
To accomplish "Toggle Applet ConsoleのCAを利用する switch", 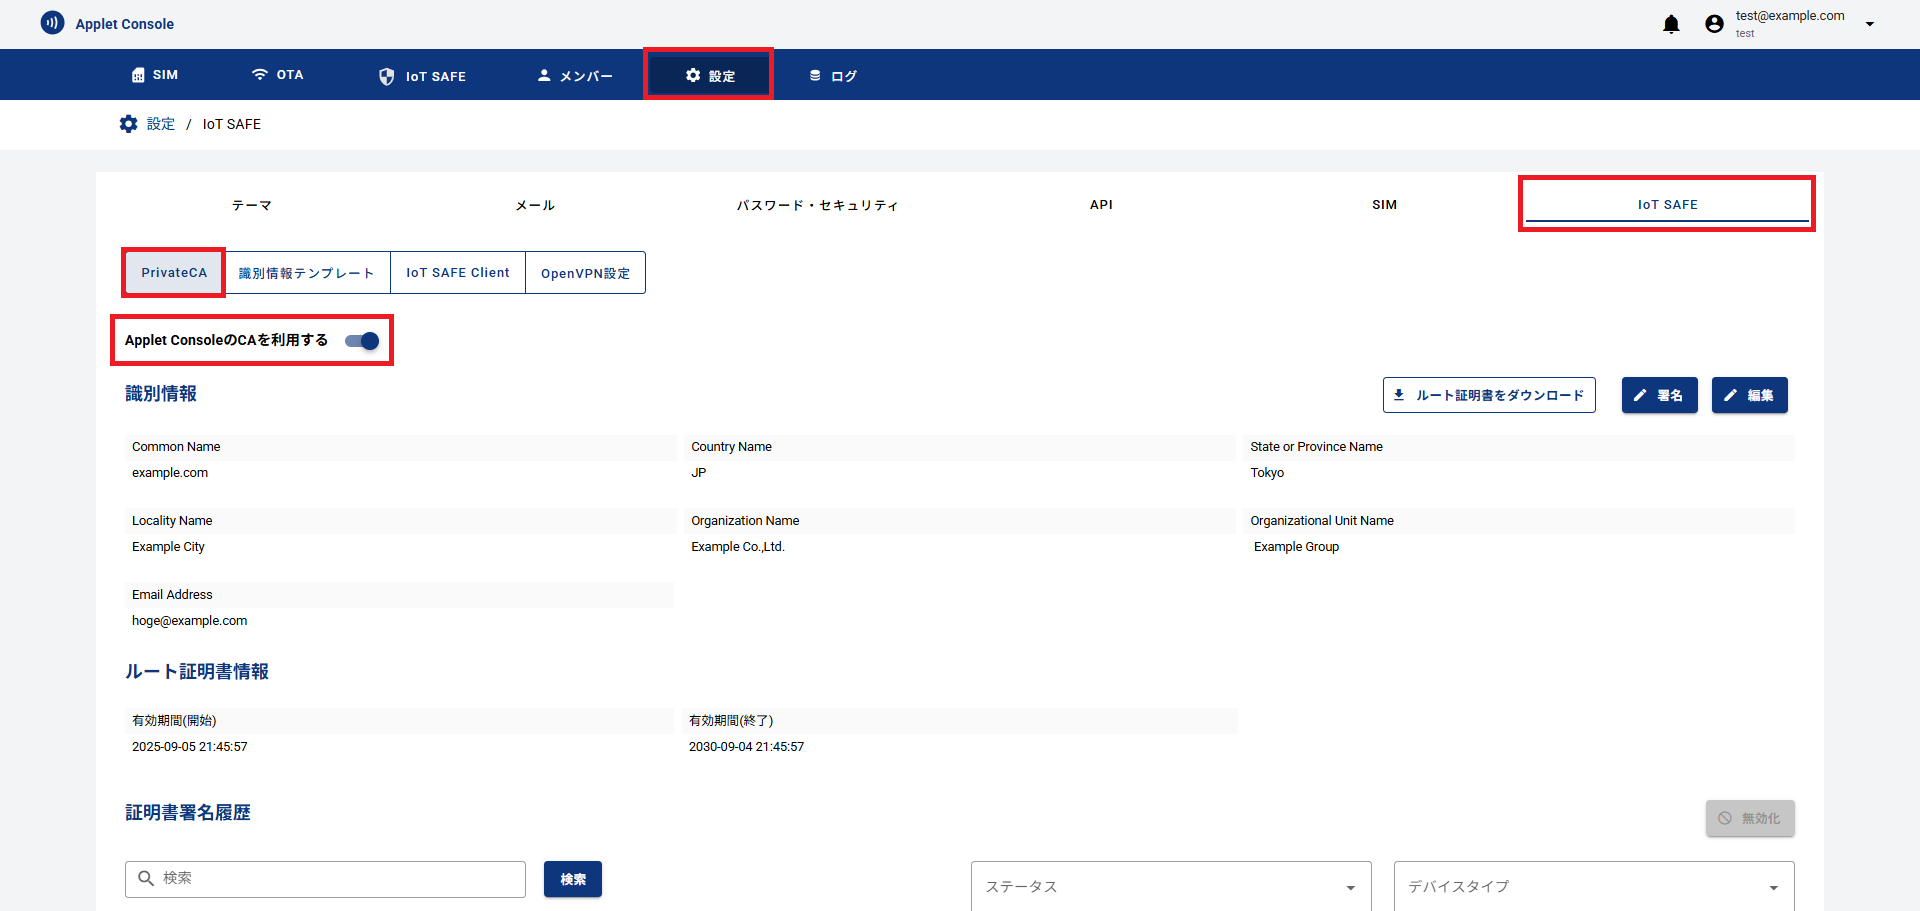I will pos(362,341).
